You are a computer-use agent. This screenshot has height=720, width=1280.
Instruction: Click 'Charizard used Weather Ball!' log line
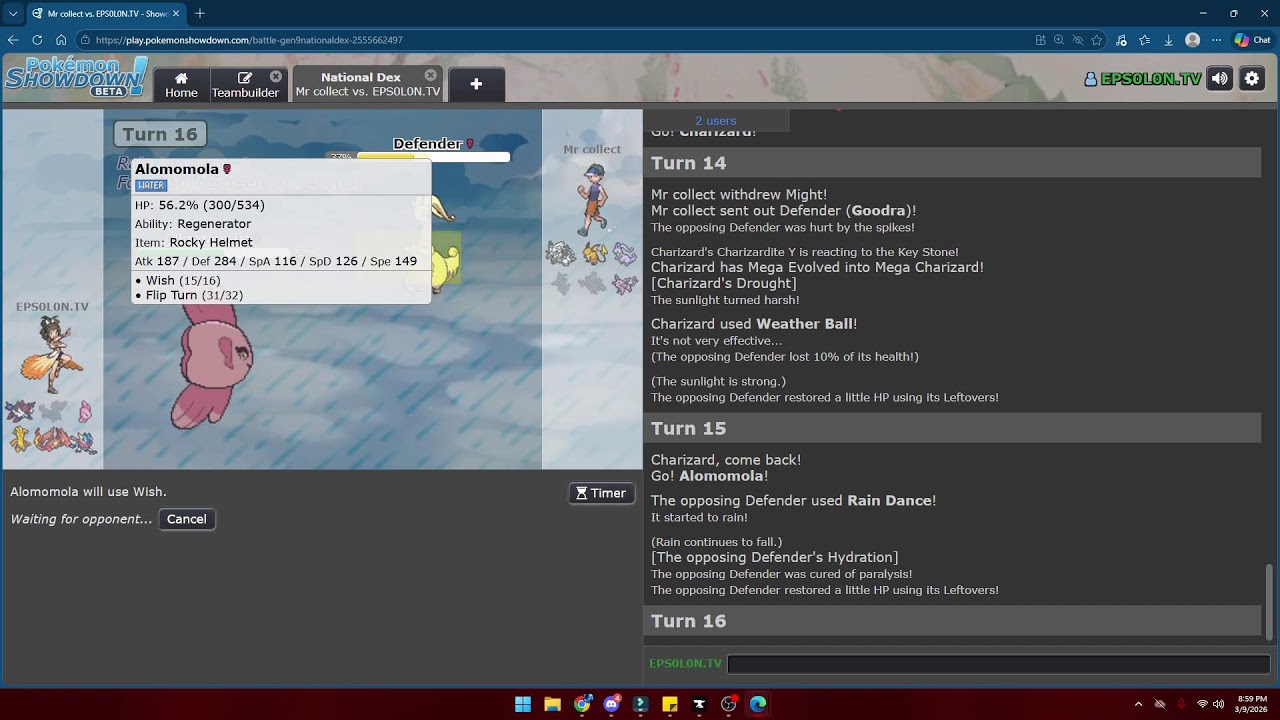754,324
